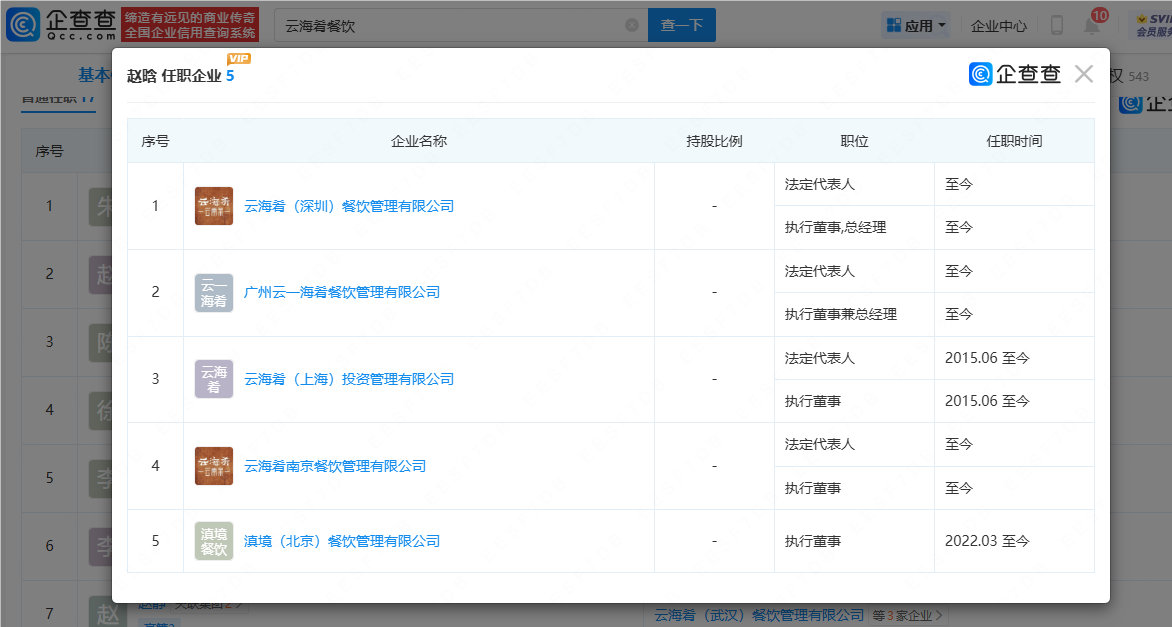Click 执行董事,总经理 position cell
The height and width of the screenshot is (627, 1172).
(x=854, y=227)
